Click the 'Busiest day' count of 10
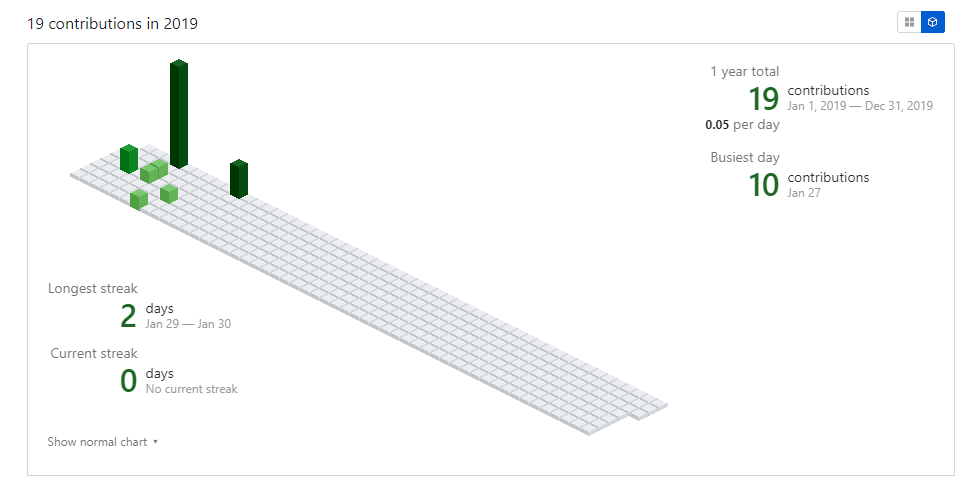The height and width of the screenshot is (480, 962). click(x=763, y=184)
